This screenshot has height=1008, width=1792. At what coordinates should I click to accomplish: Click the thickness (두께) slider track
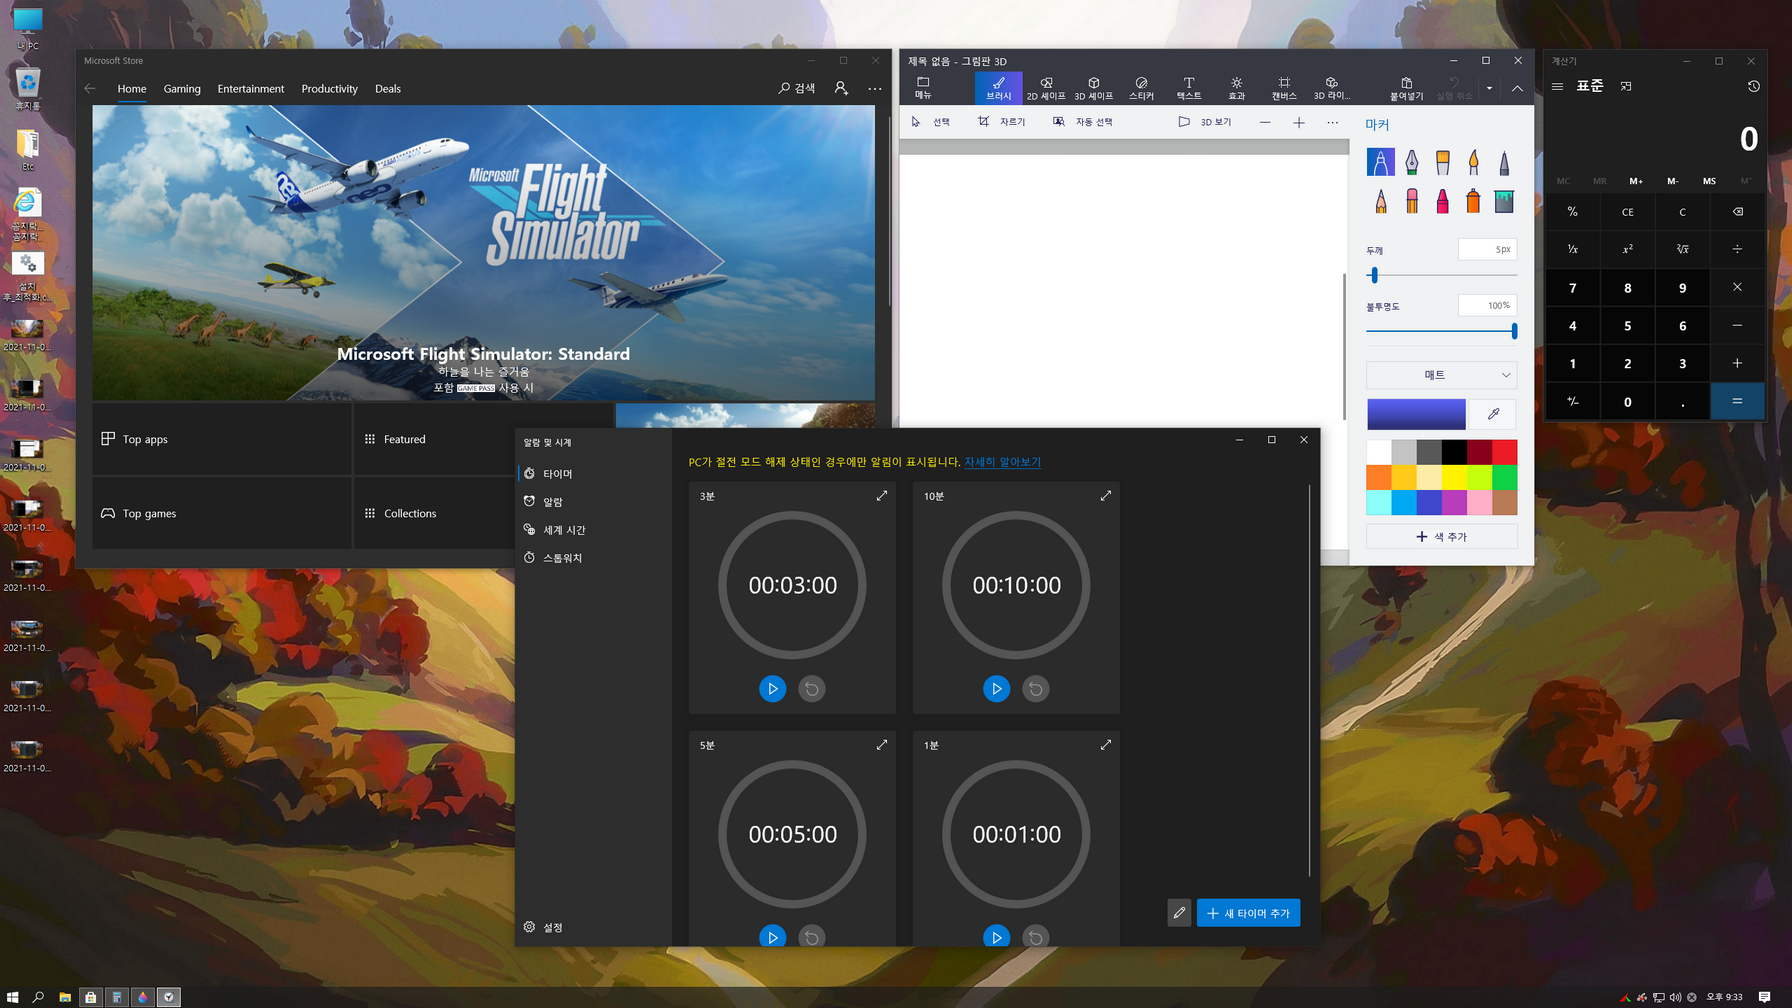pyautogui.click(x=1441, y=275)
